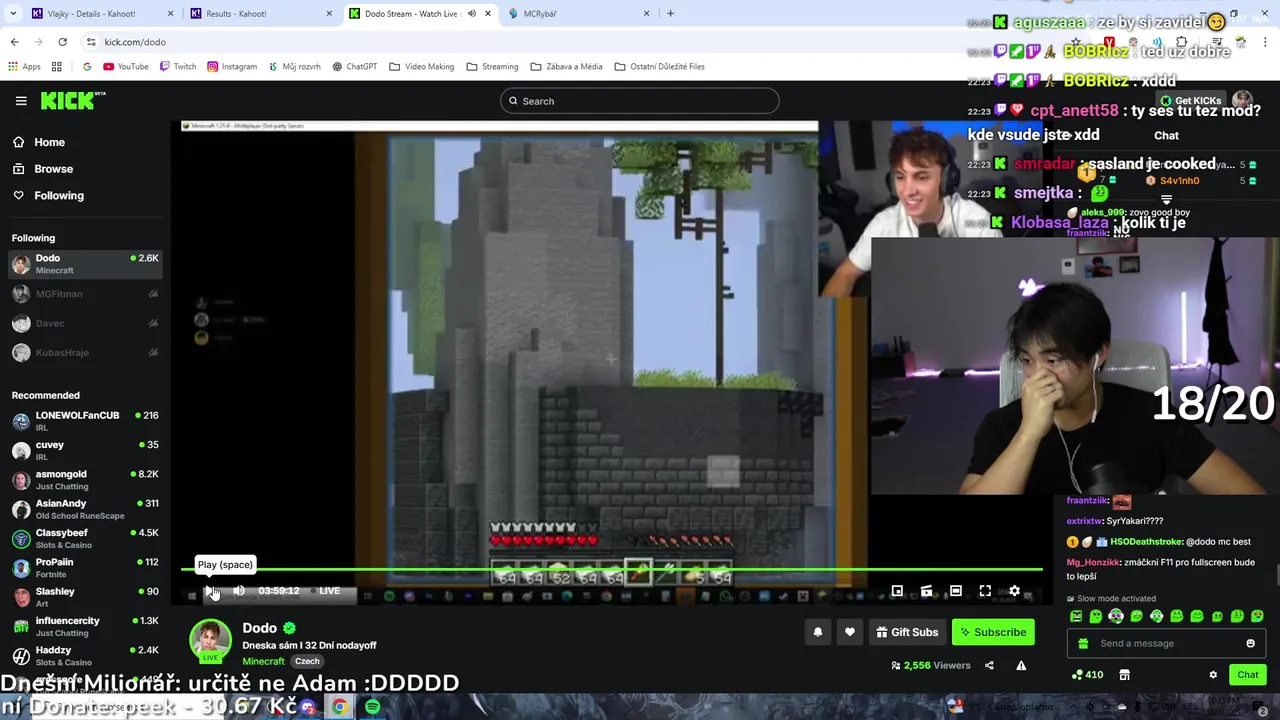Open recommended channel asmongold

tap(86, 480)
